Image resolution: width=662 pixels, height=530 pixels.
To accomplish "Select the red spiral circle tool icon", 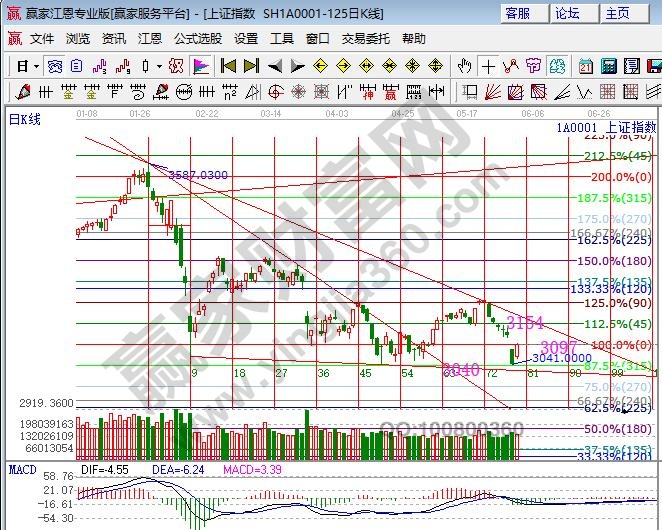I will coord(275,92).
